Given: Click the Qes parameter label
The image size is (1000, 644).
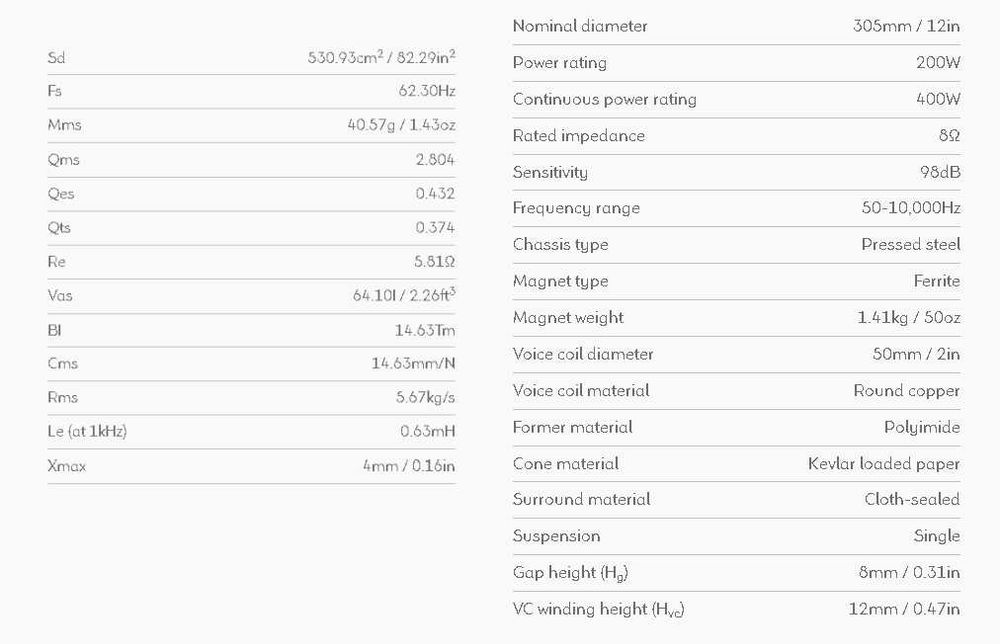Looking at the screenshot, I should click(61, 194).
